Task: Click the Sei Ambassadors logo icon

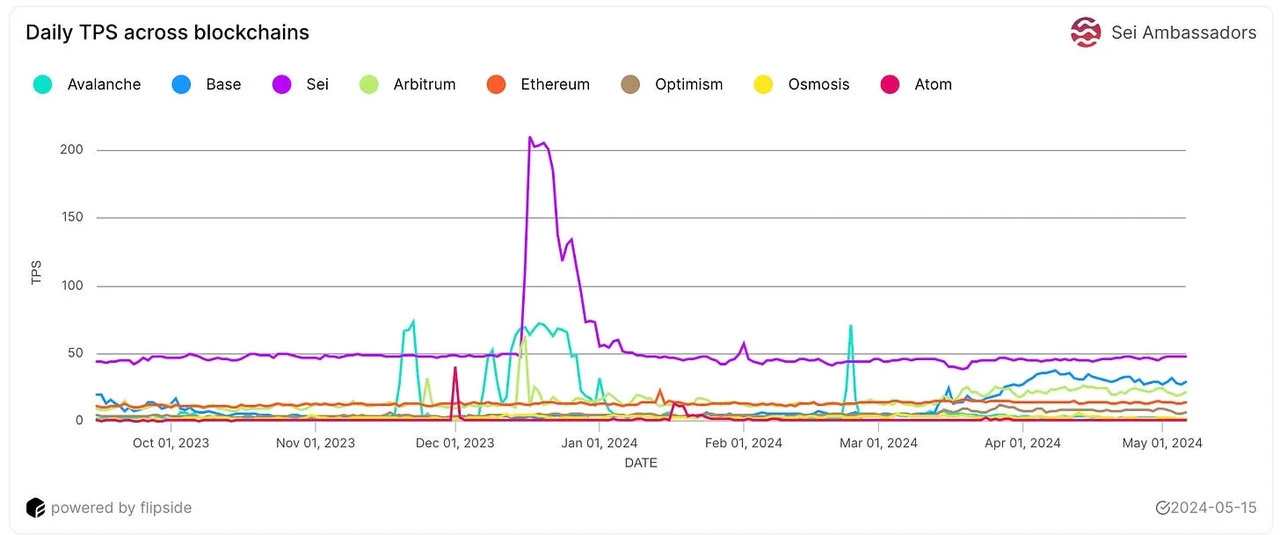Action: [1086, 32]
